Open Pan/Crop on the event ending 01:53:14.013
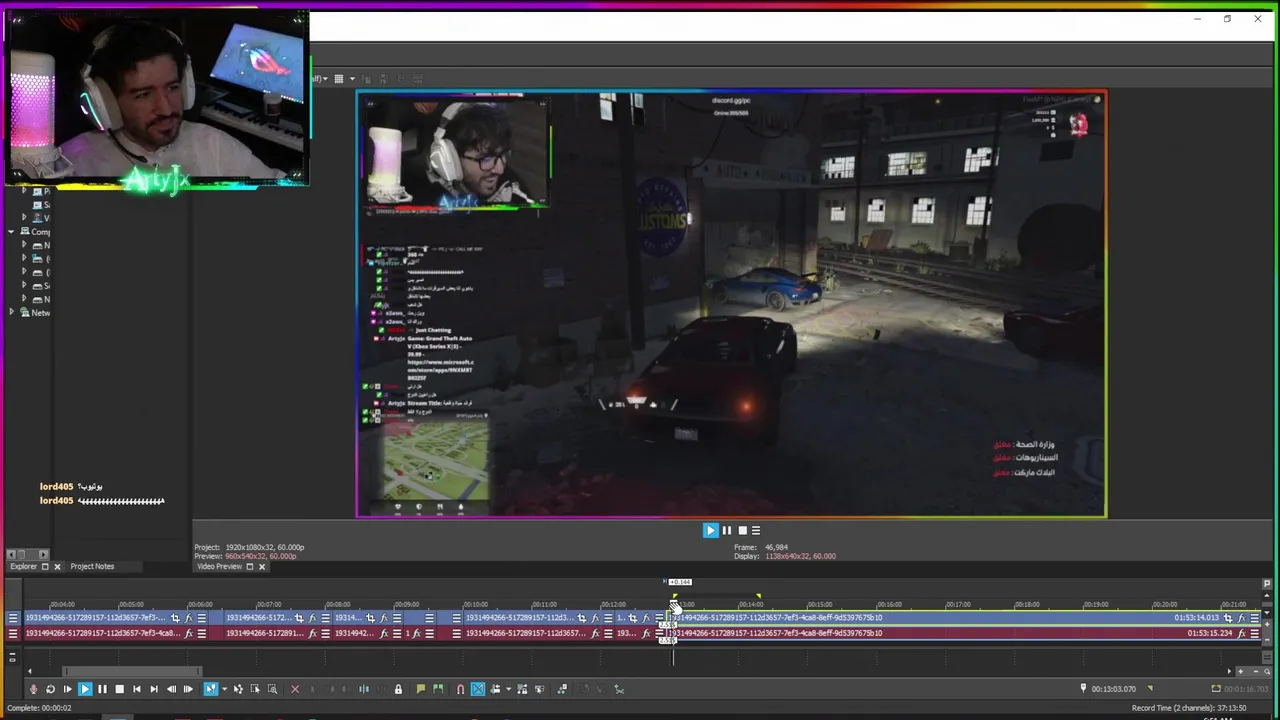1280x720 pixels. 1228,618
